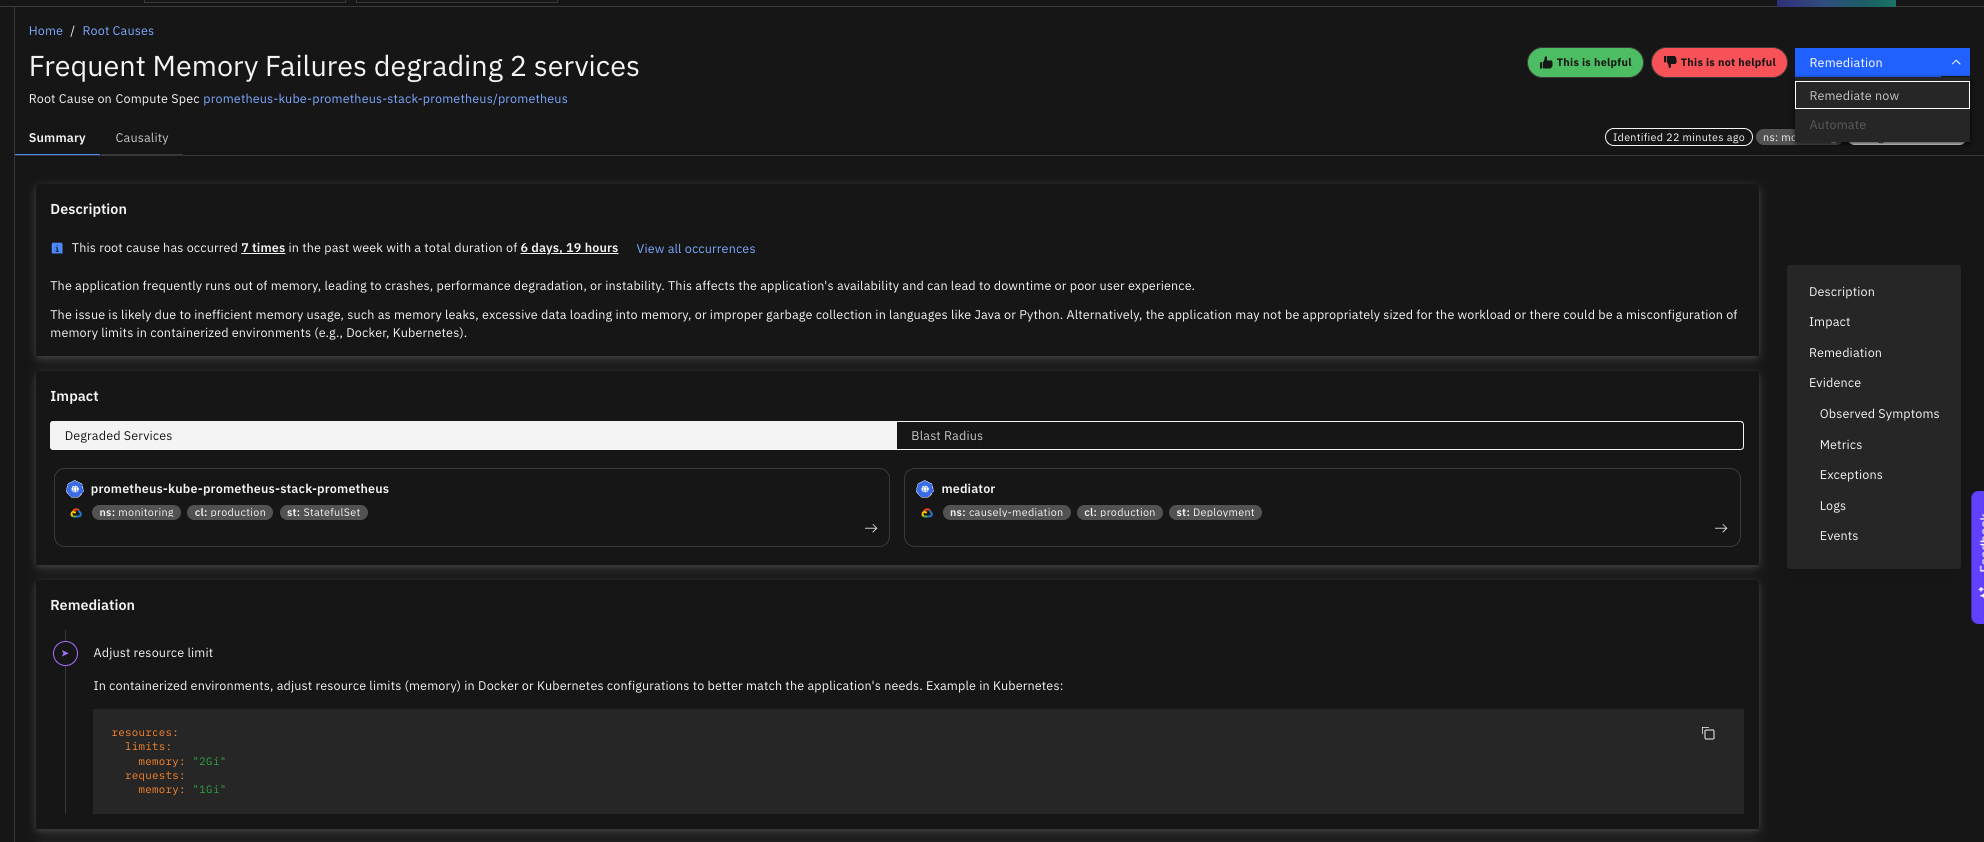
Task: View all occurrences link
Action: point(696,249)
